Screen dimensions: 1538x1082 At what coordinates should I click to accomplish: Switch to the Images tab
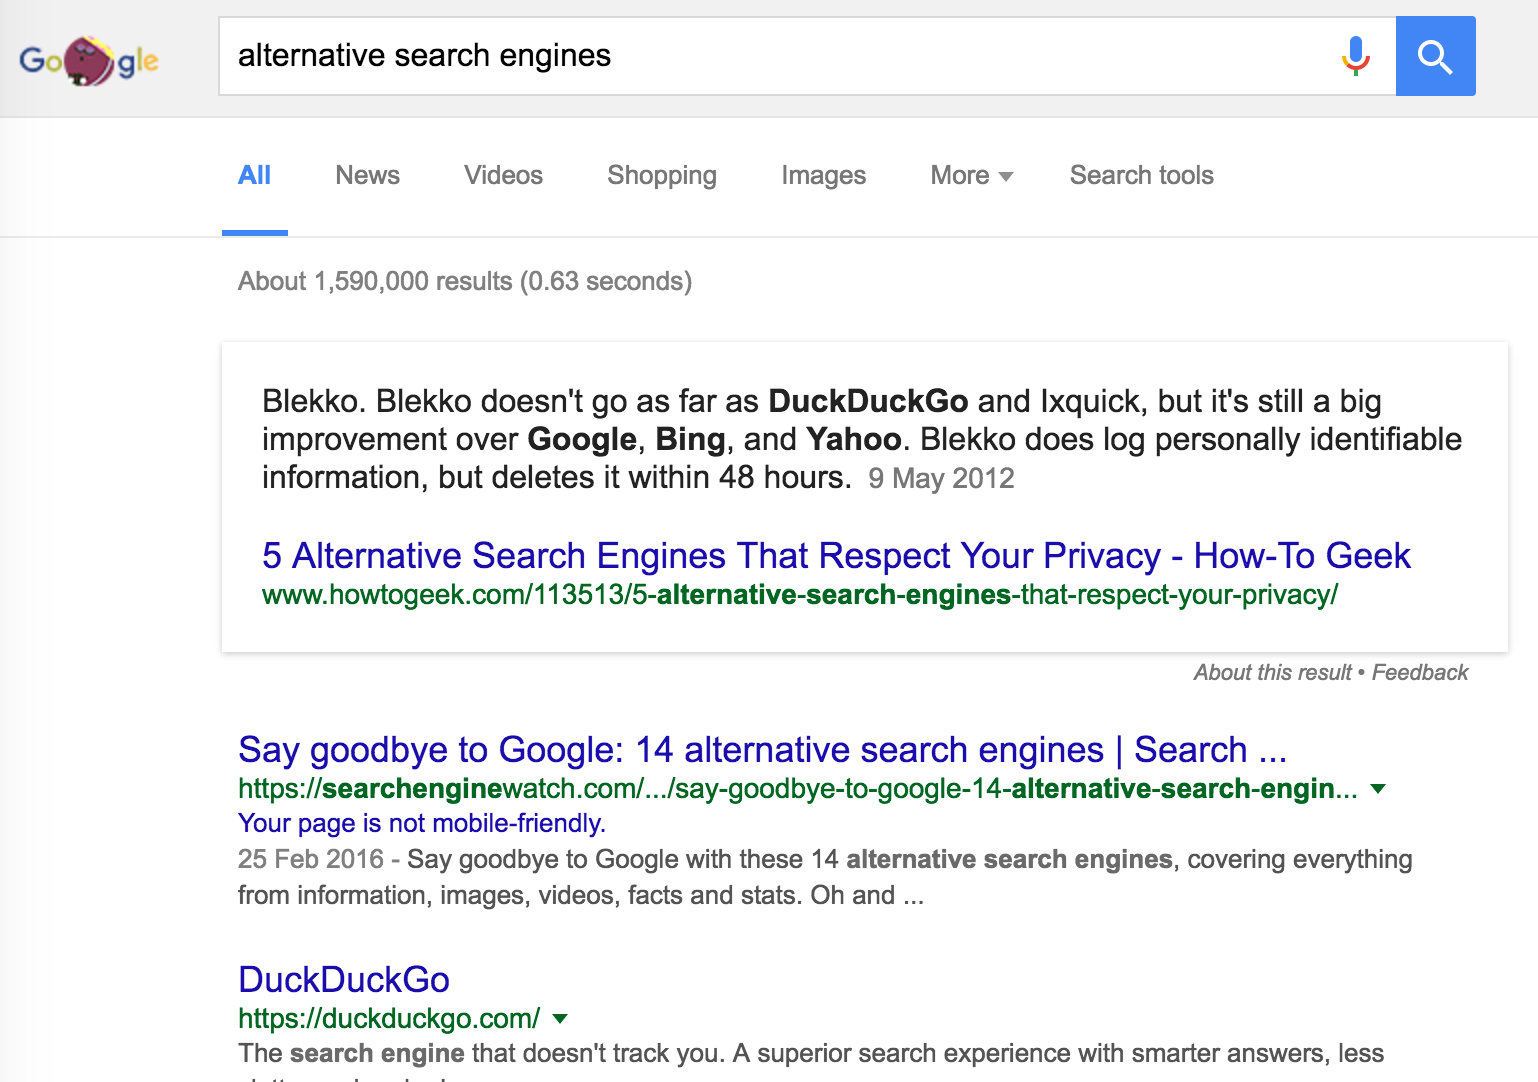pyautogui.click(x=823, y=176)
